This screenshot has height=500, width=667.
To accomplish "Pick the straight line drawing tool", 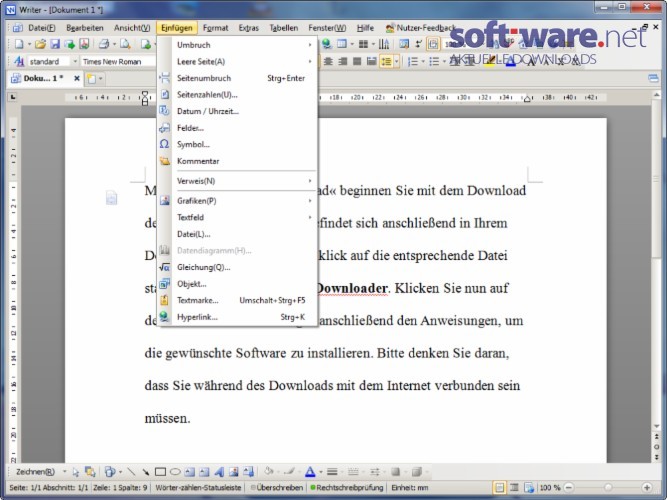I will (131, 471).
